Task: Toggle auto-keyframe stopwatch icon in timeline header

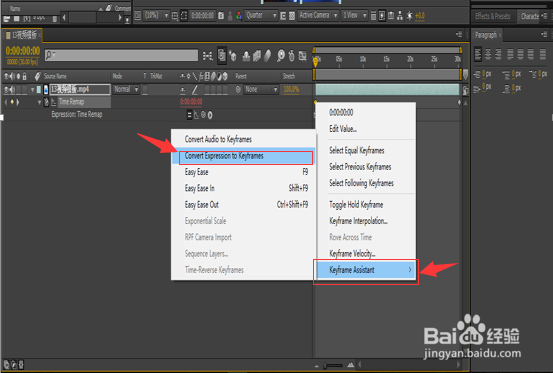Action: click(291, 56)
